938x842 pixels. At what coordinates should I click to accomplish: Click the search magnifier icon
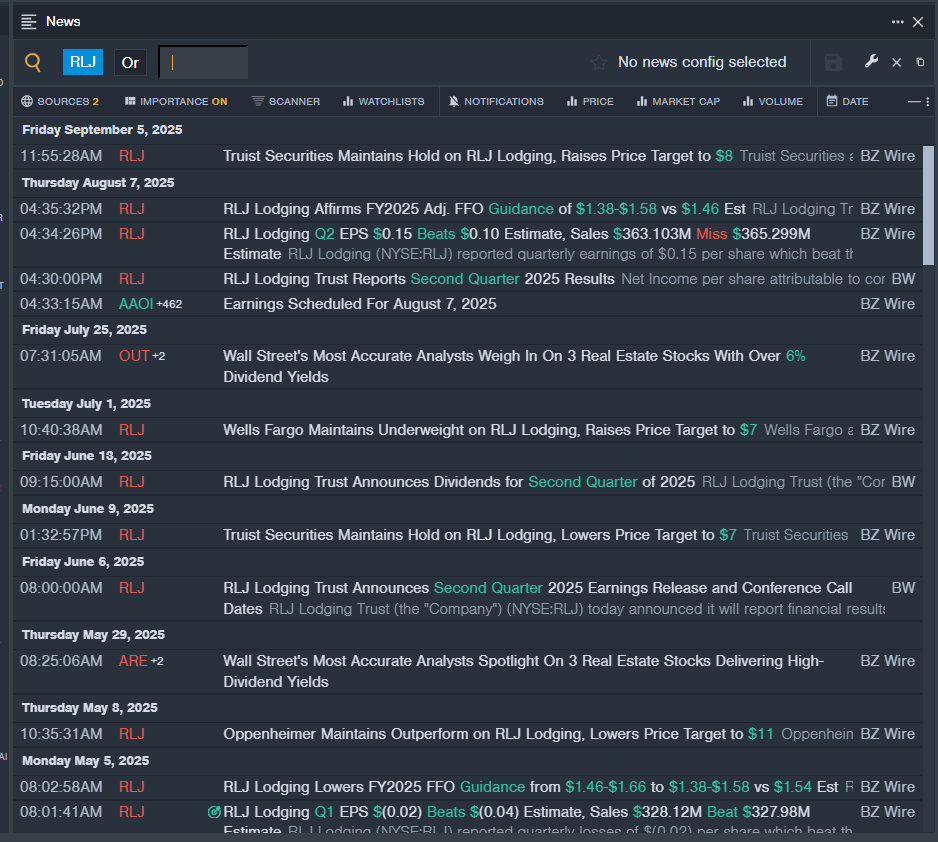coord(33,62)
